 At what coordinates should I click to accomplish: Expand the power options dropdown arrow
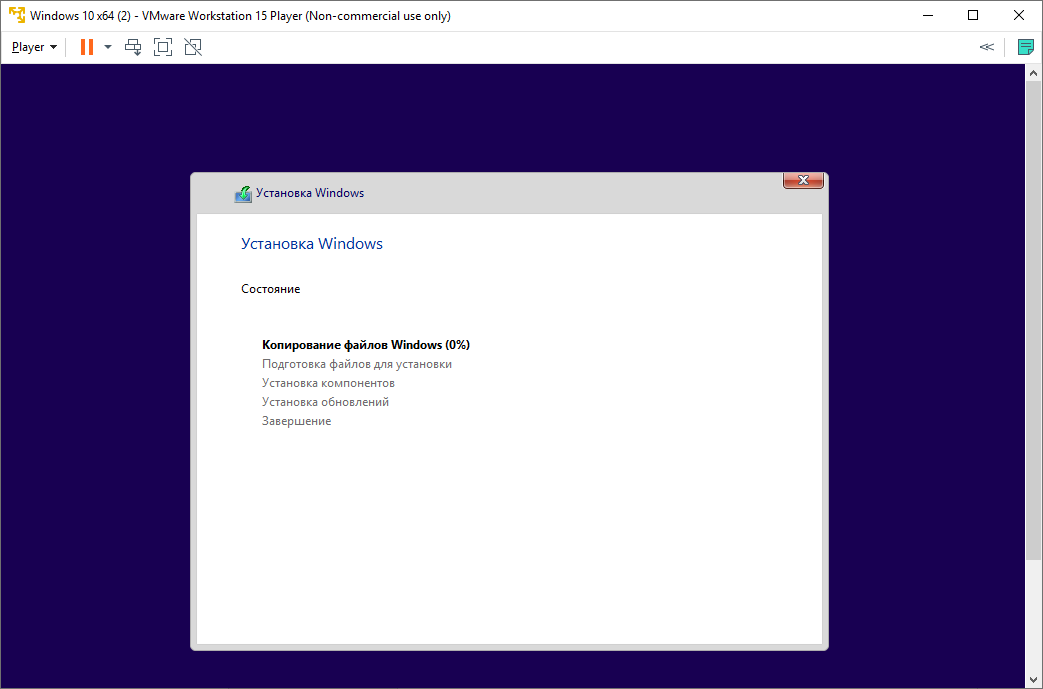coord(108,47)
